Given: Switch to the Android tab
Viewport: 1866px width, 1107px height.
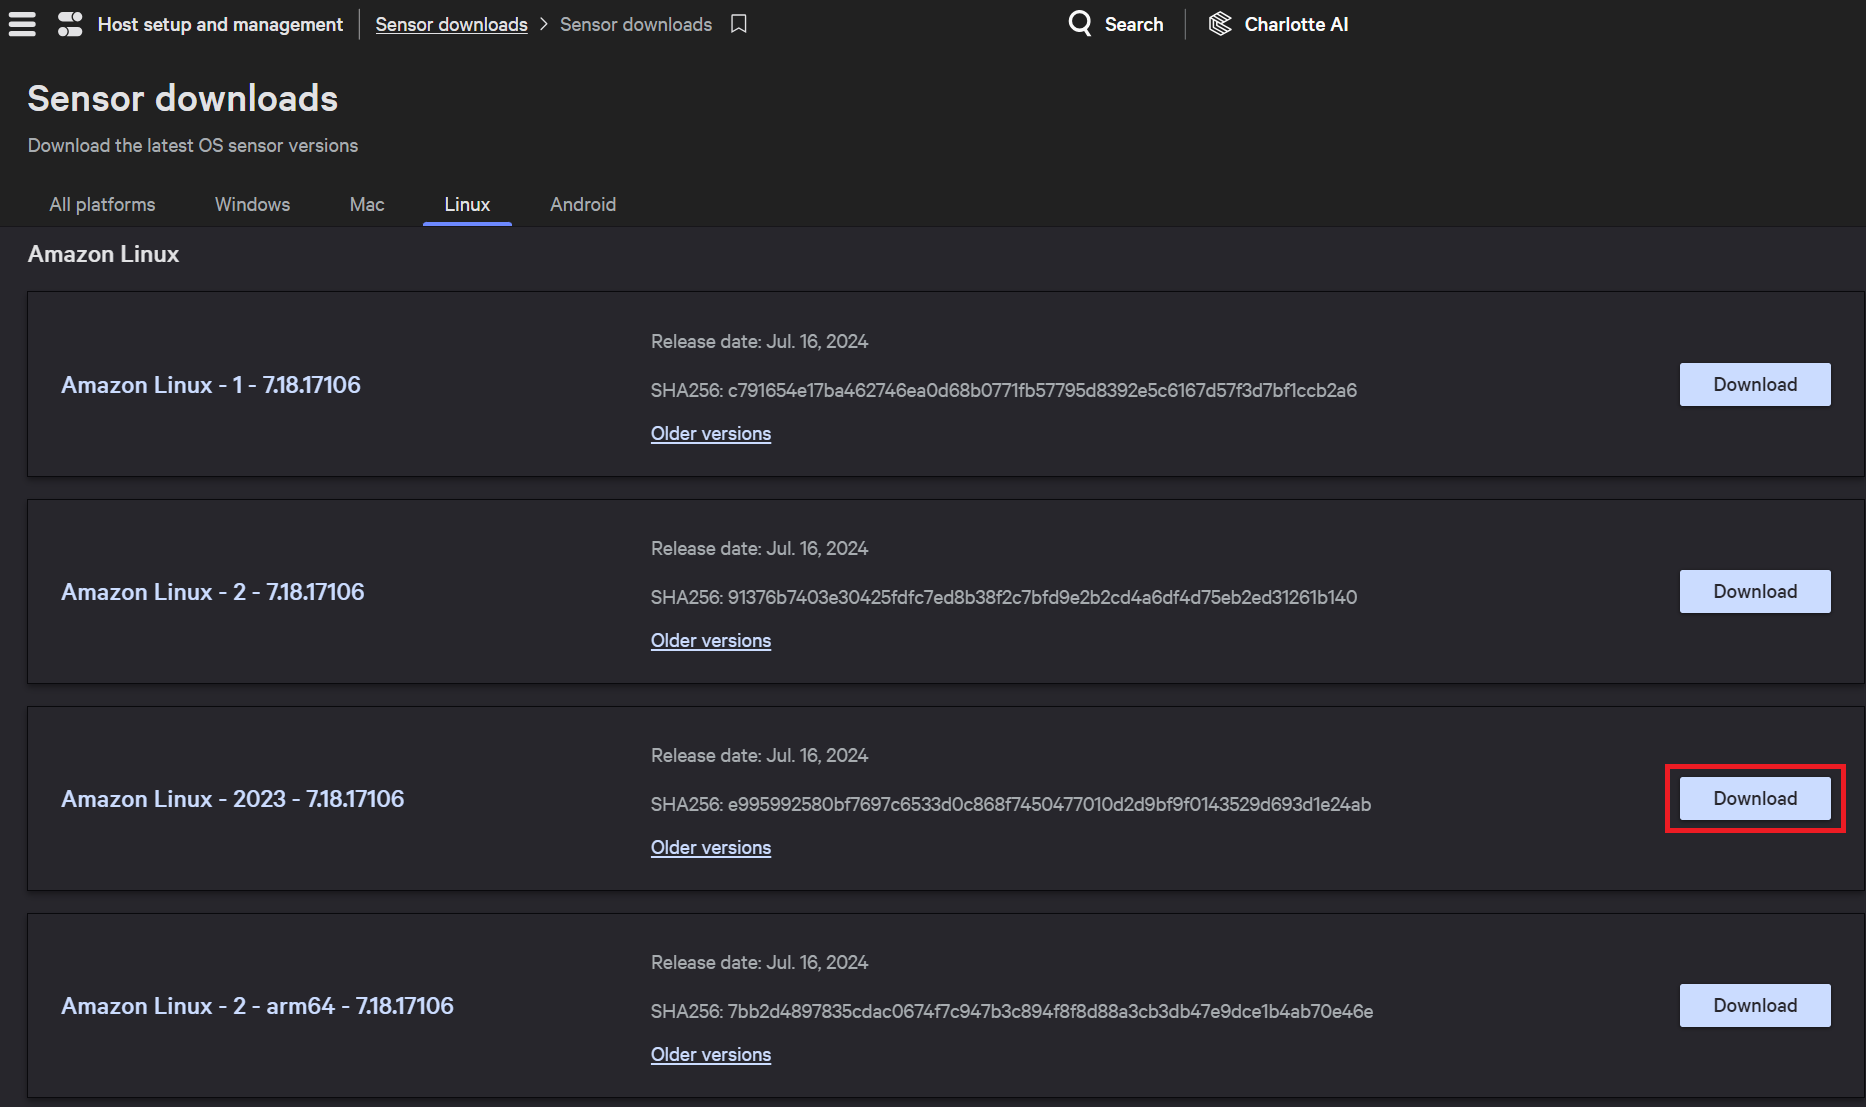Looking at the screenshot, I should tap(583, 204).
